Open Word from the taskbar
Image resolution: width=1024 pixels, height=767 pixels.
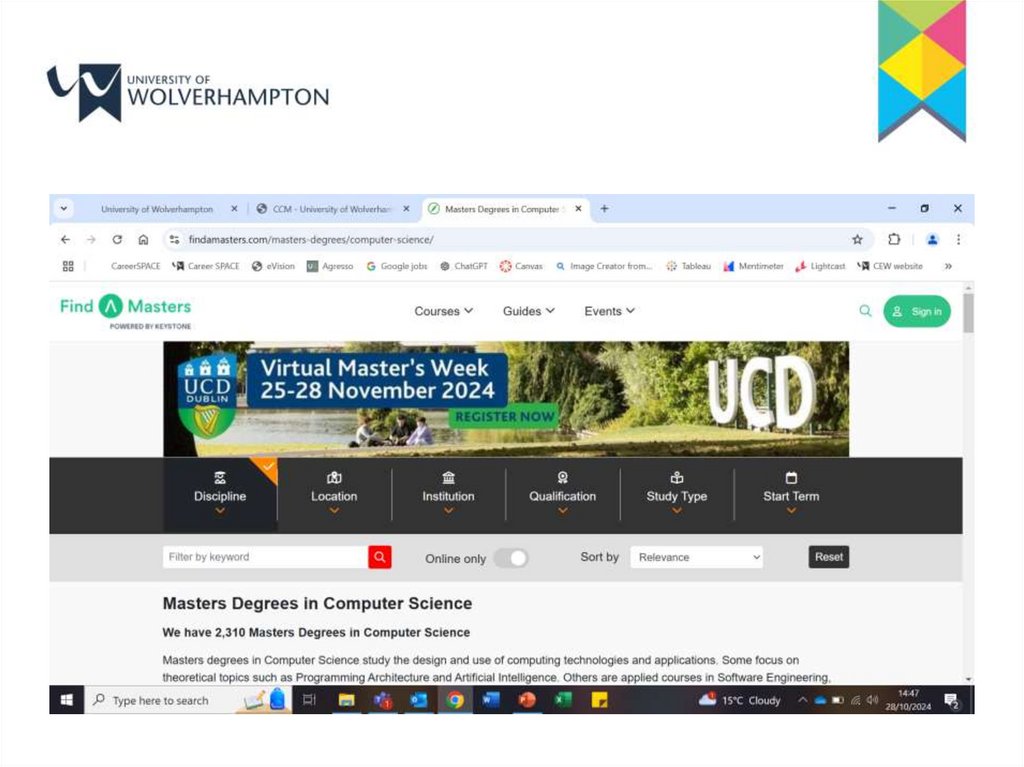click(x=490, y=700)
